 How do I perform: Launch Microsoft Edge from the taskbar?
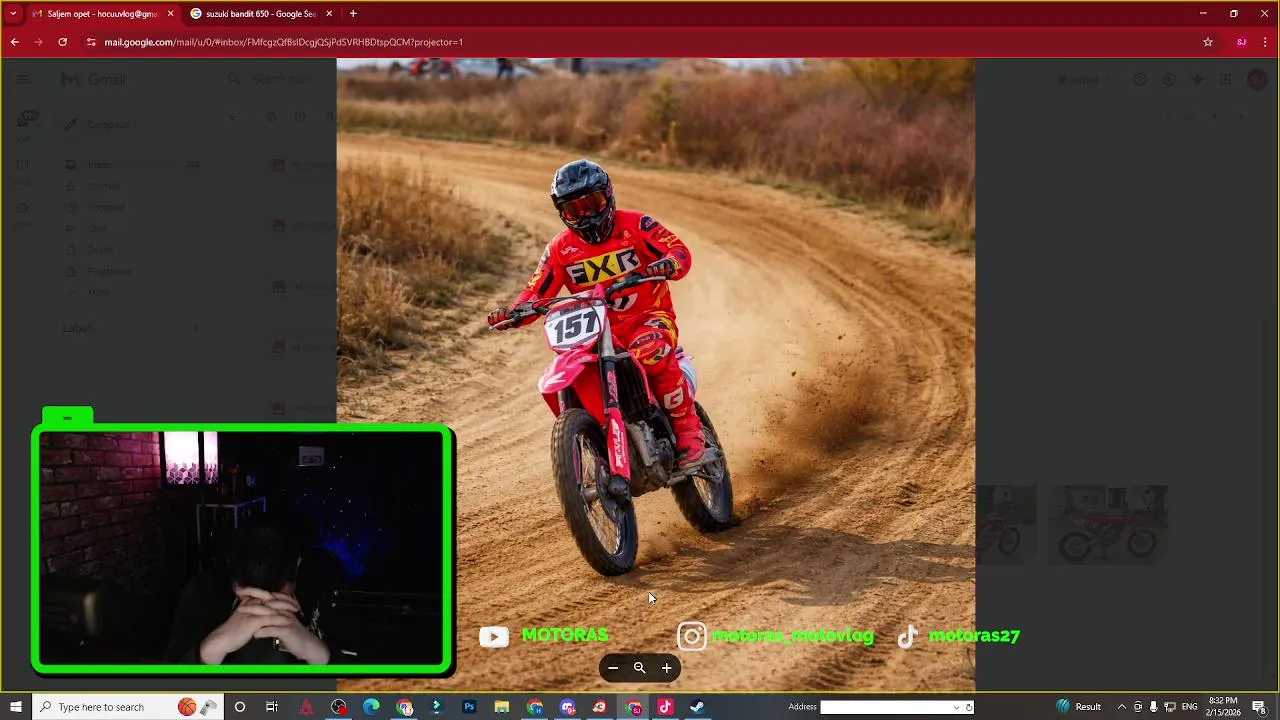tap(371, 707)
